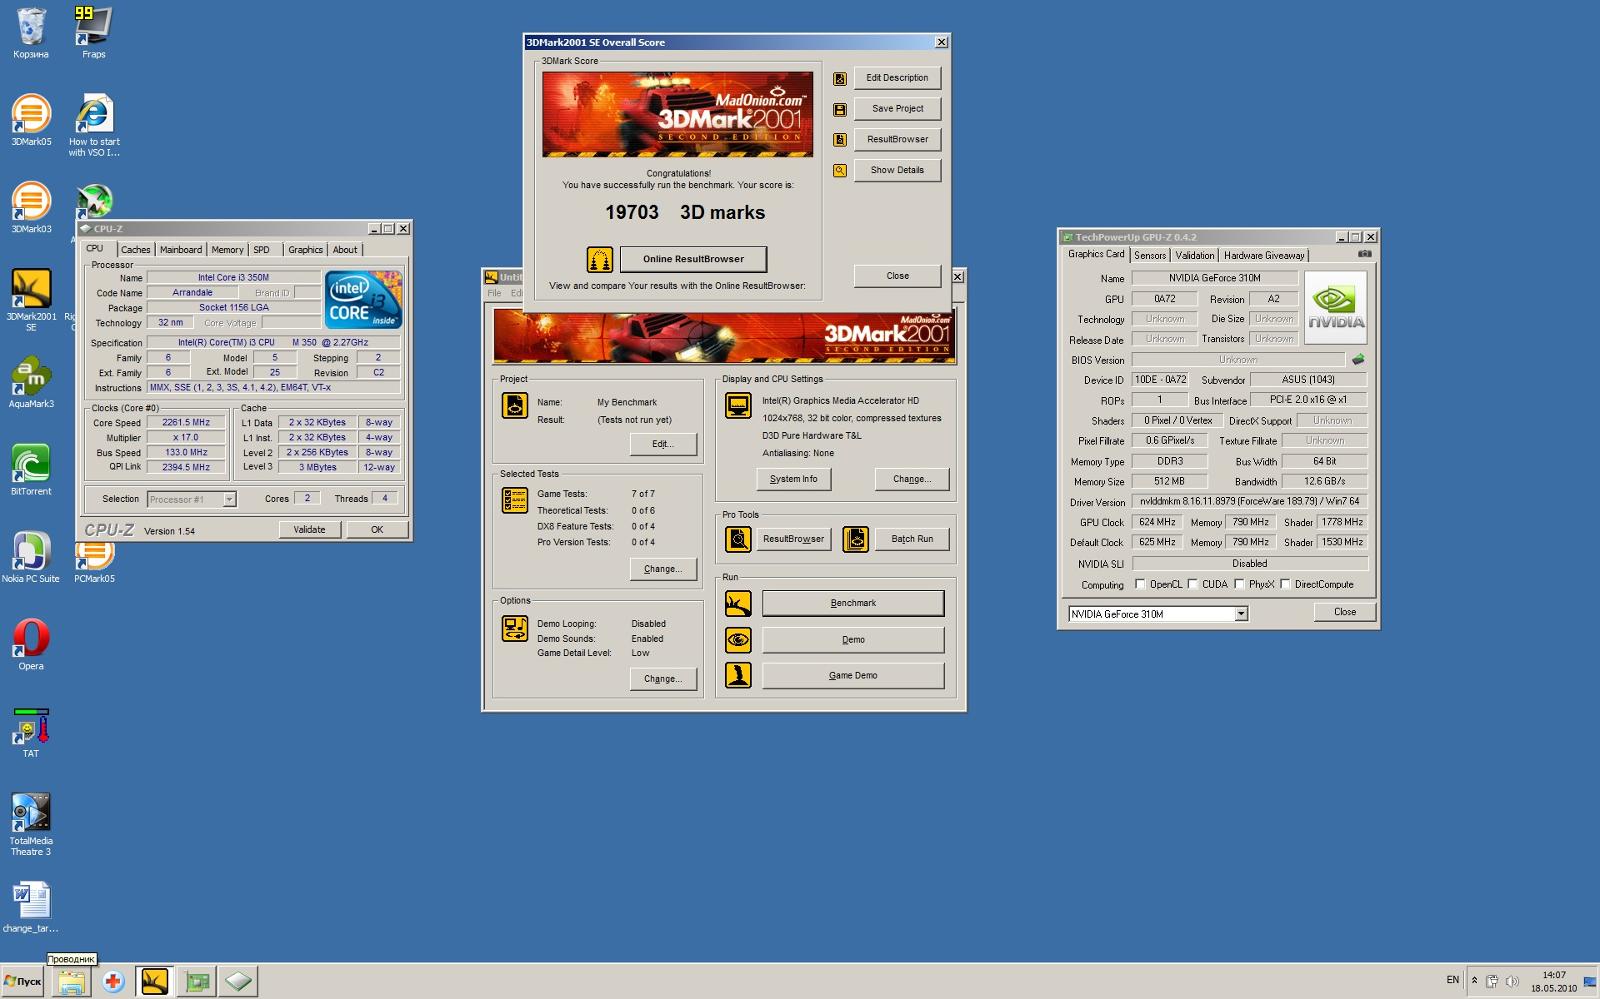The height and width of the screenshot is (999, 1600).
Task: Select the Opera desktop icon
Action: [x=31, y=645]
